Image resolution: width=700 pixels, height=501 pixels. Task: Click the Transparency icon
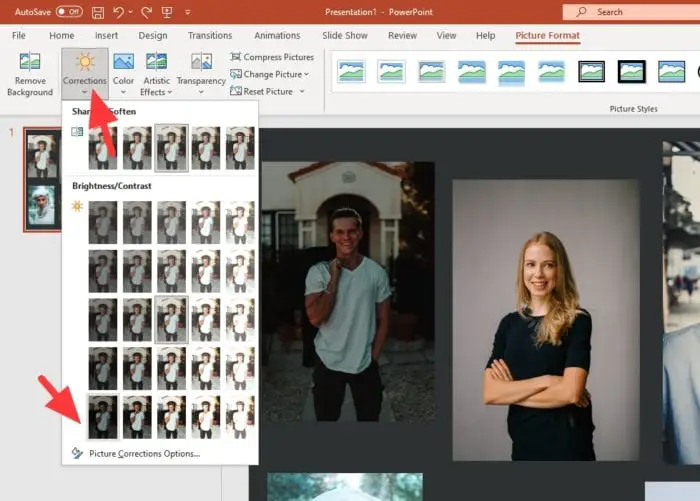(x=201, y=63)
